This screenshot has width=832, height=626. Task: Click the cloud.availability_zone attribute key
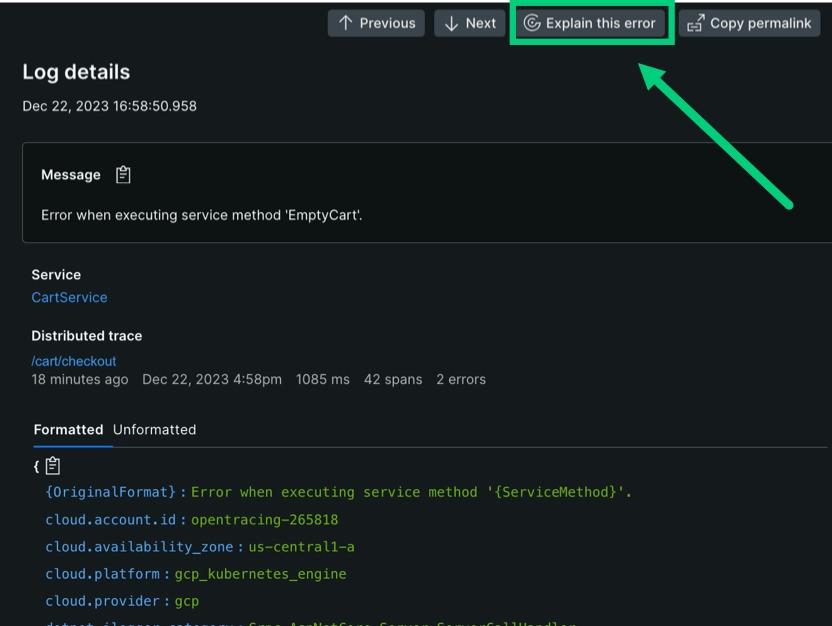(139, 547)
